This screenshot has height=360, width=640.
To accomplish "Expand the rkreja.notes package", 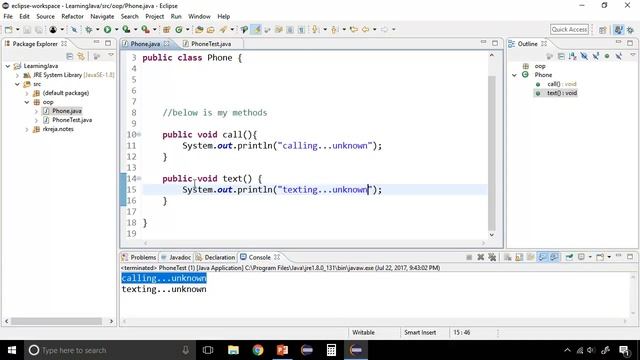I will (27, 129).
